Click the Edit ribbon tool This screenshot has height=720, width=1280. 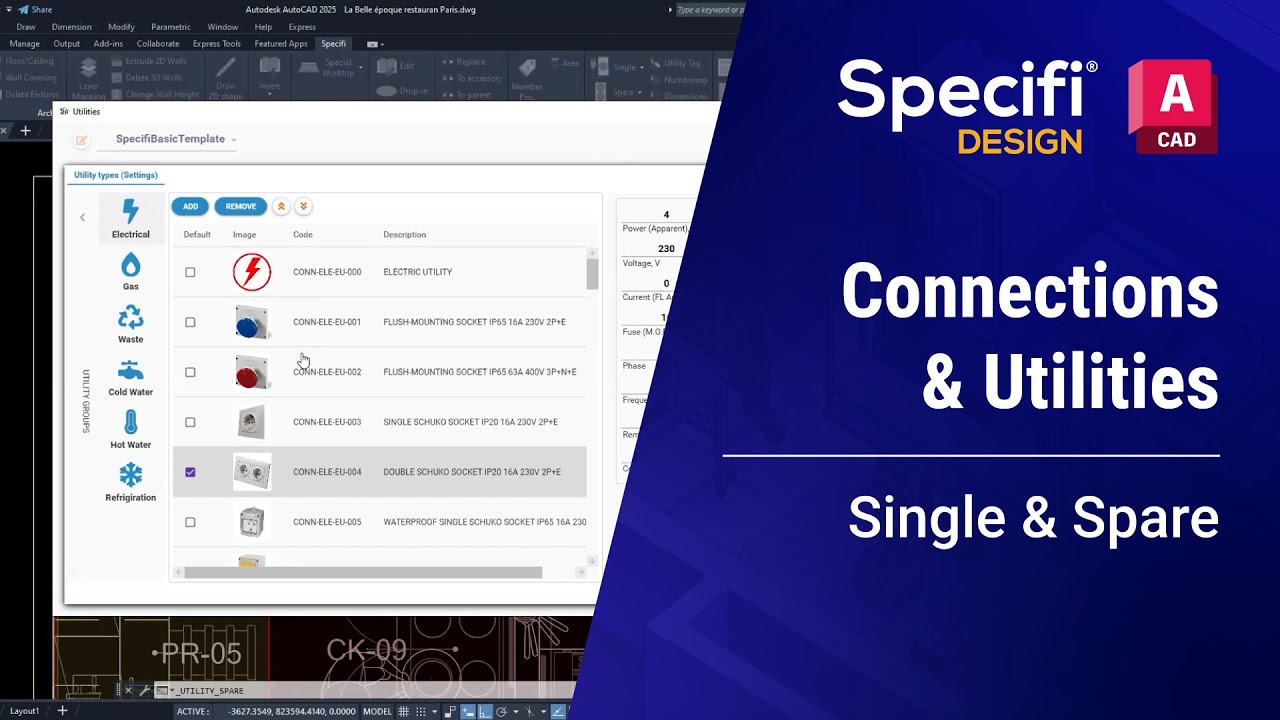[x=396, y=66]
